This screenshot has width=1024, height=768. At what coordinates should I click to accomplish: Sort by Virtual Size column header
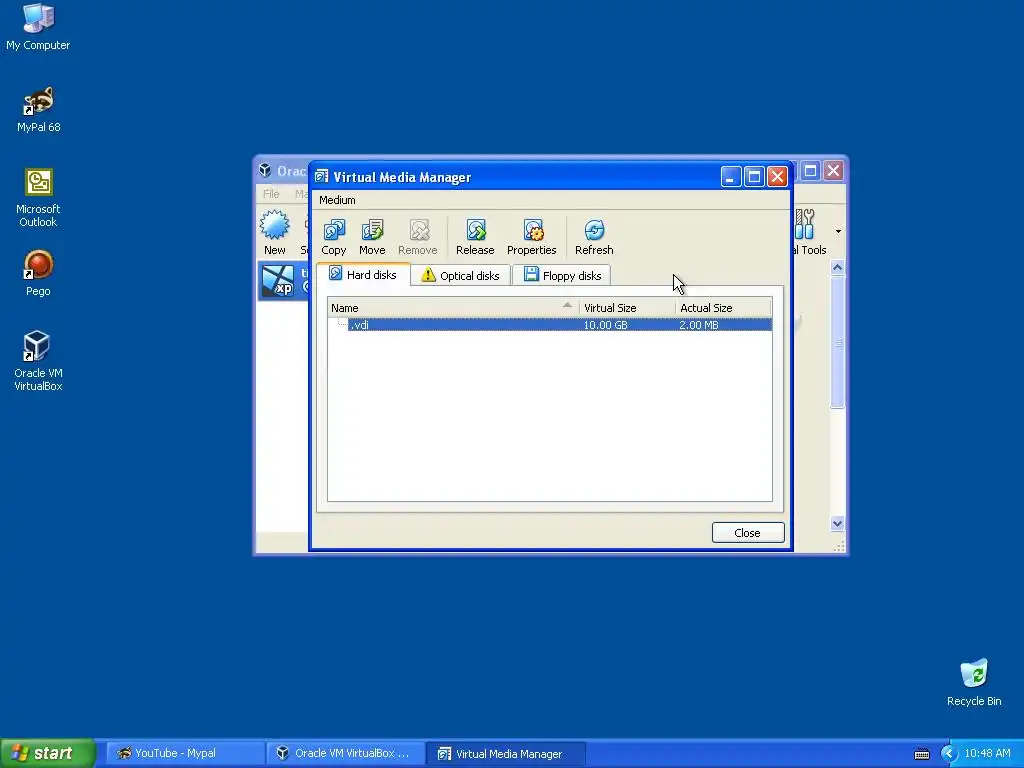click(627, 308)
